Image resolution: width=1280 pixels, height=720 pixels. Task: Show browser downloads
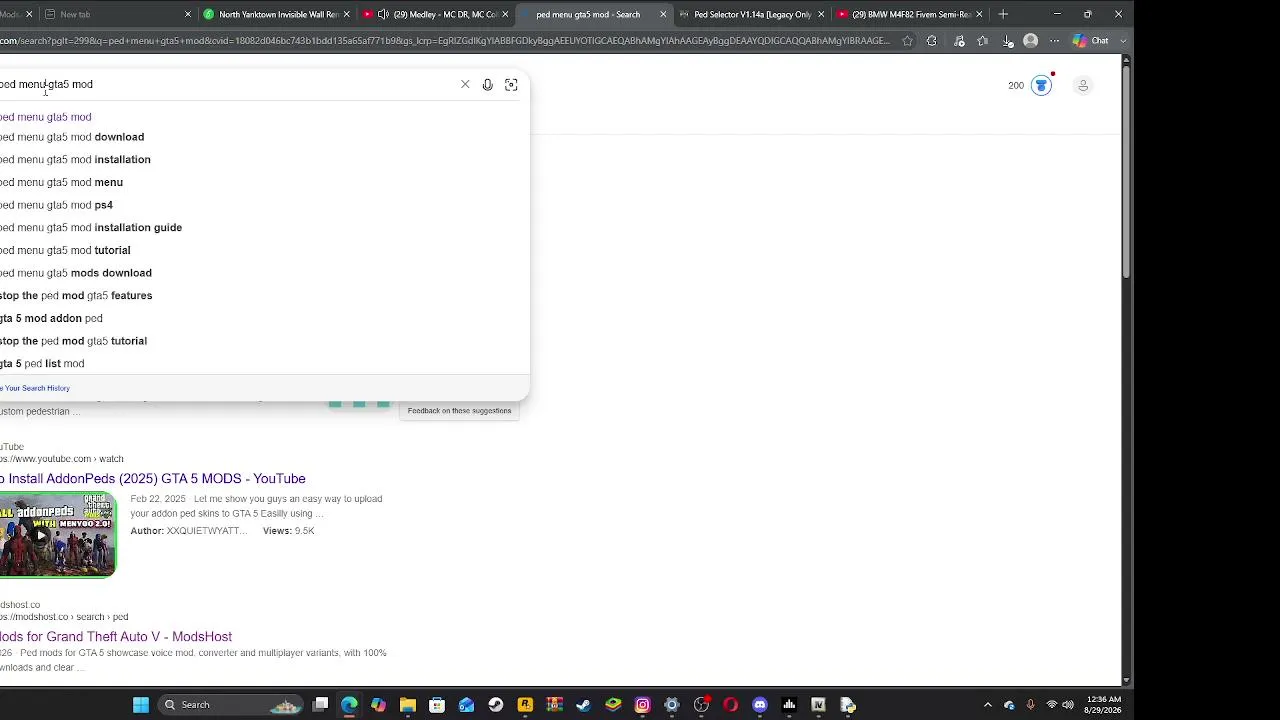1007,41
